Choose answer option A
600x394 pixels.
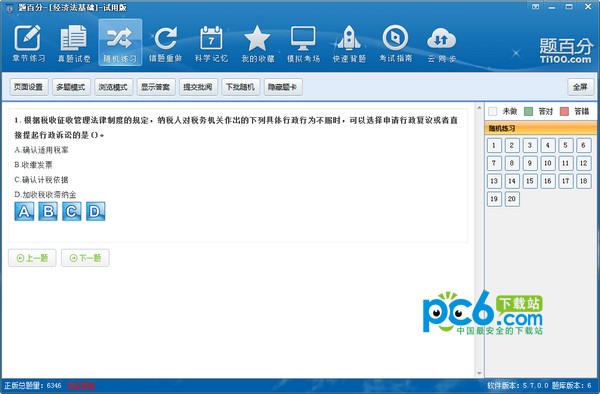(x=24, y=212)
